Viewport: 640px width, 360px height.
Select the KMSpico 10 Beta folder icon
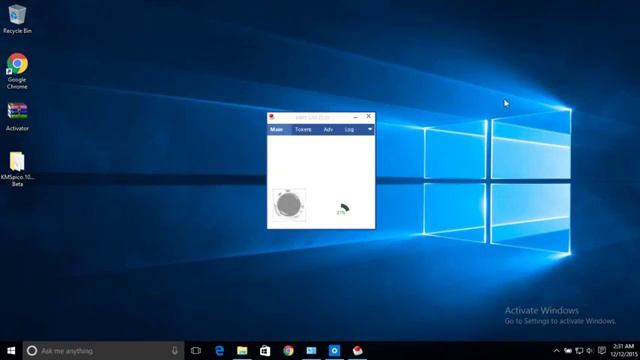17,169
